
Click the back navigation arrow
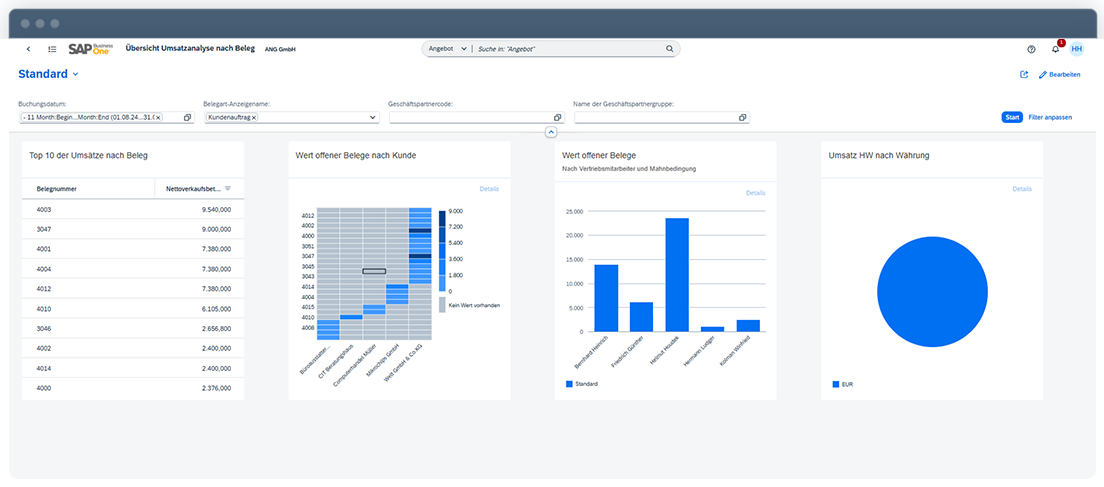point(28,49)
